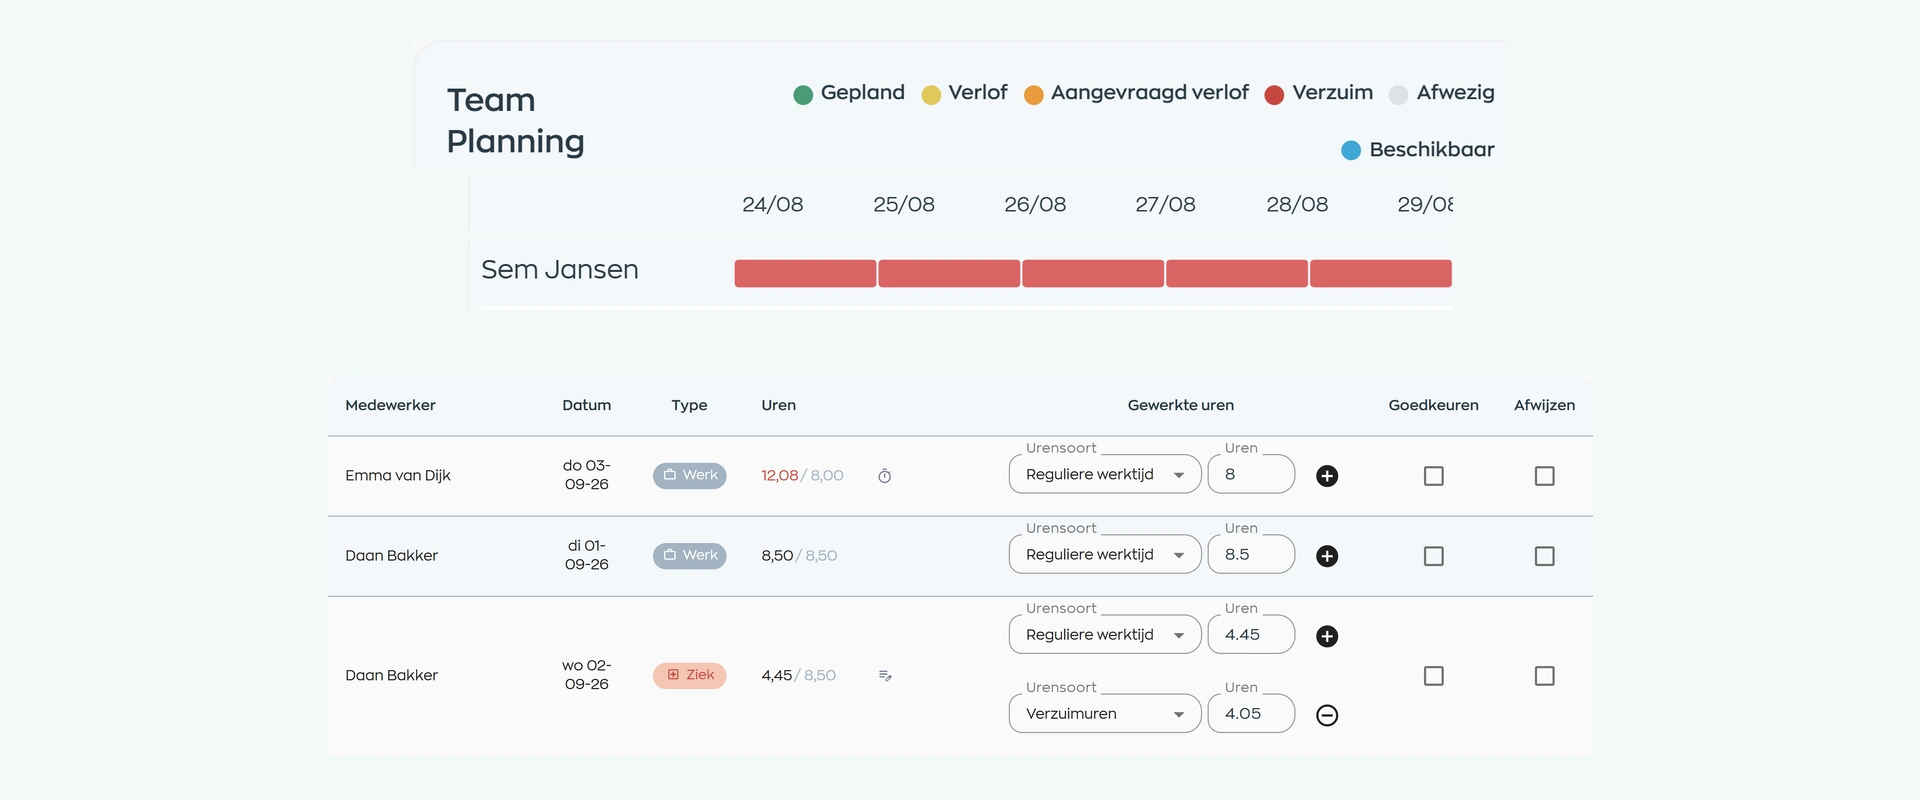Tick Afwijzen for Daan Bakker di 01-09-26
The image size is (1920, 800).
click(x=1545, y=556)
